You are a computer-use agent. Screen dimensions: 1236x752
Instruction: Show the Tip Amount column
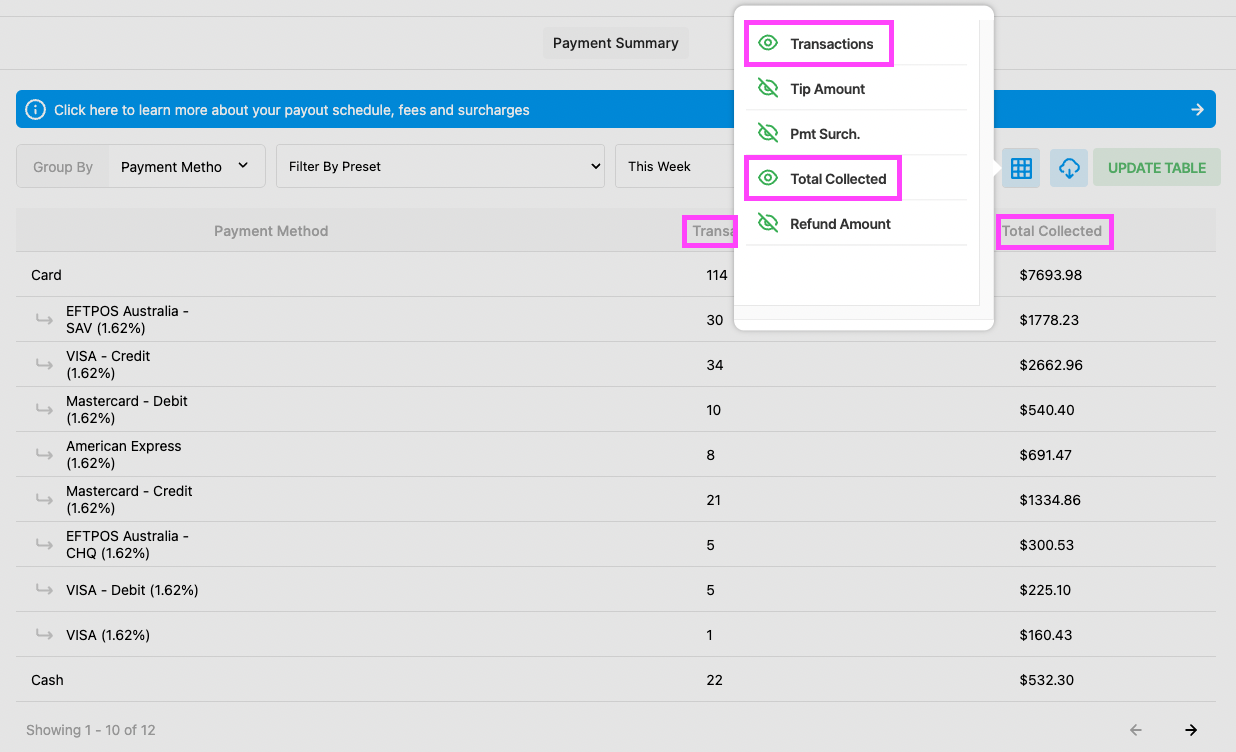(768, 89)
